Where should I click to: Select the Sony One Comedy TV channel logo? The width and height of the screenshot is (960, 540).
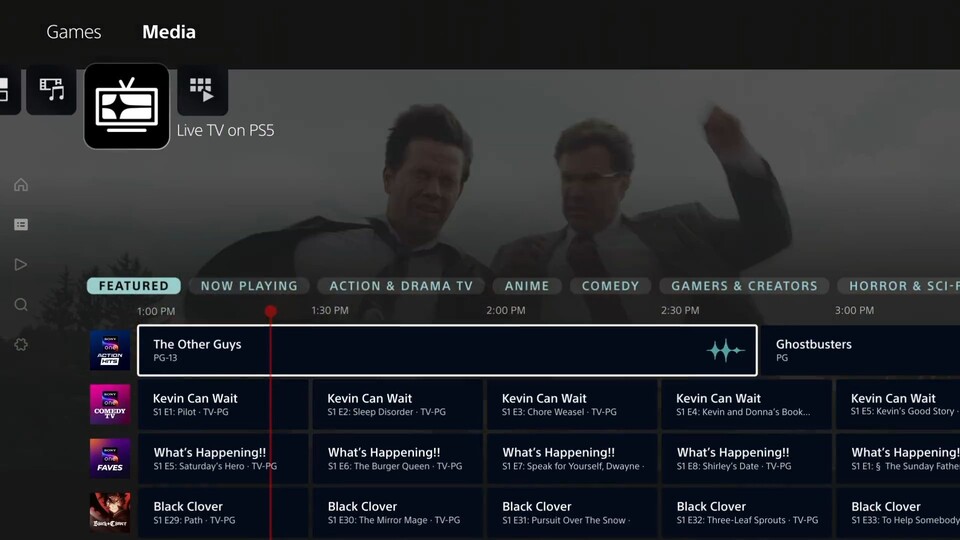click(x=110, y=404)
